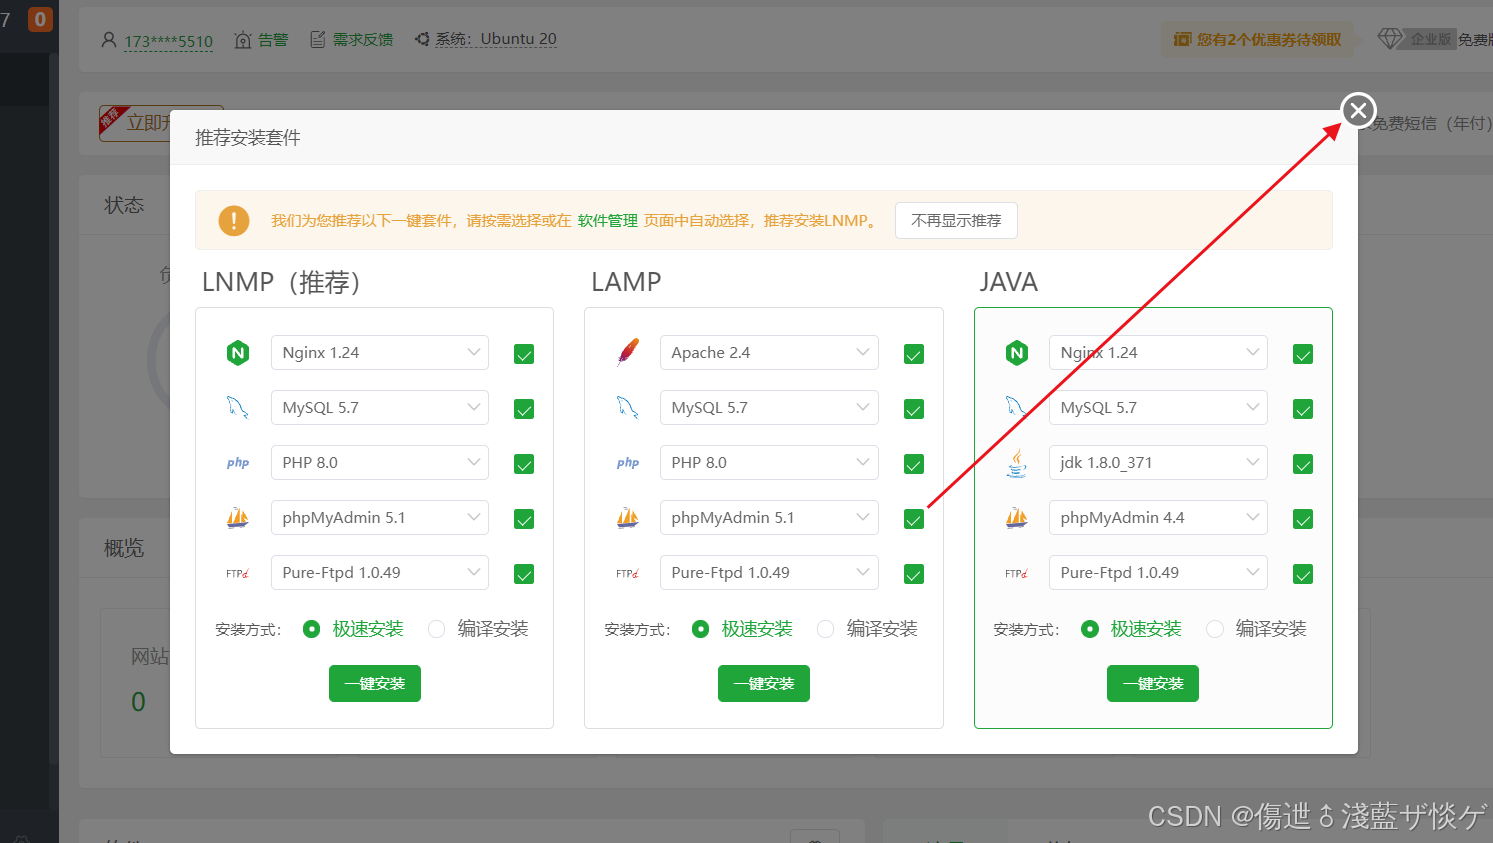Viewport: 1493px width, 843px height.
Task: Click the 系统: Ubuntu 20 header link
Action: [x=496, y=39]
